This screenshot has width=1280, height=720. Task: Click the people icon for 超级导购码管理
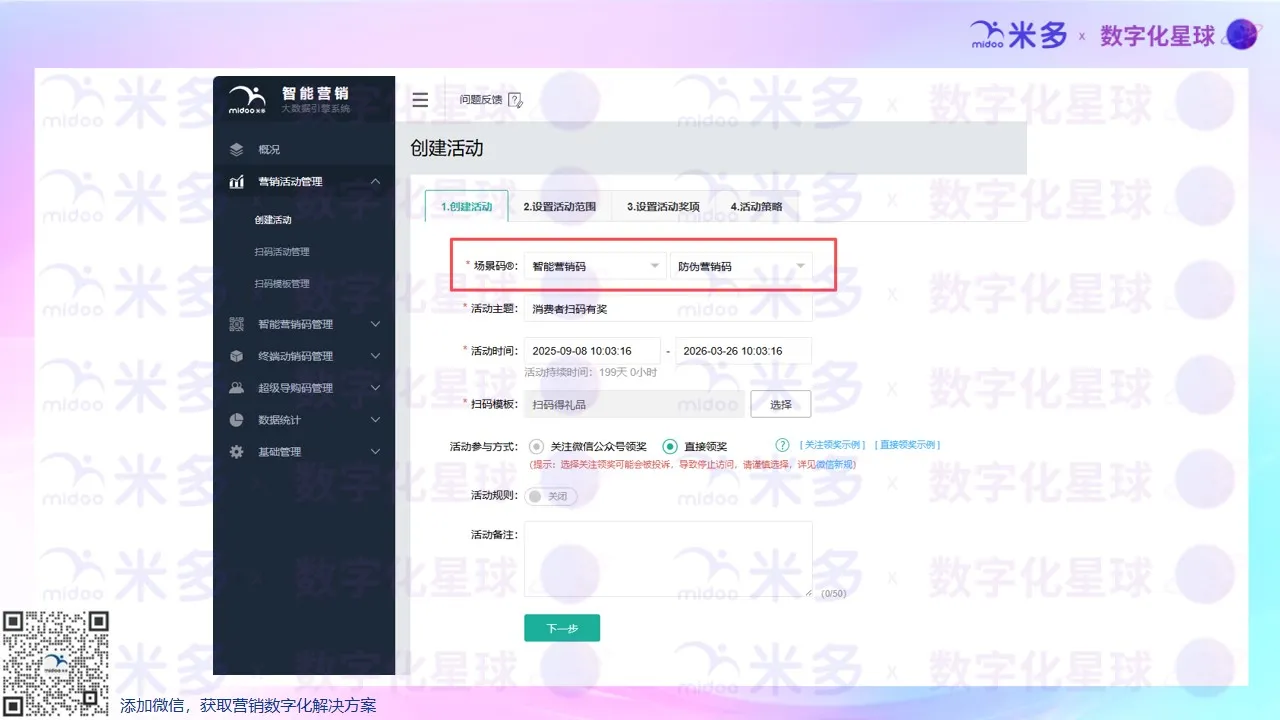pyautogui.click(x=236, y=387)
